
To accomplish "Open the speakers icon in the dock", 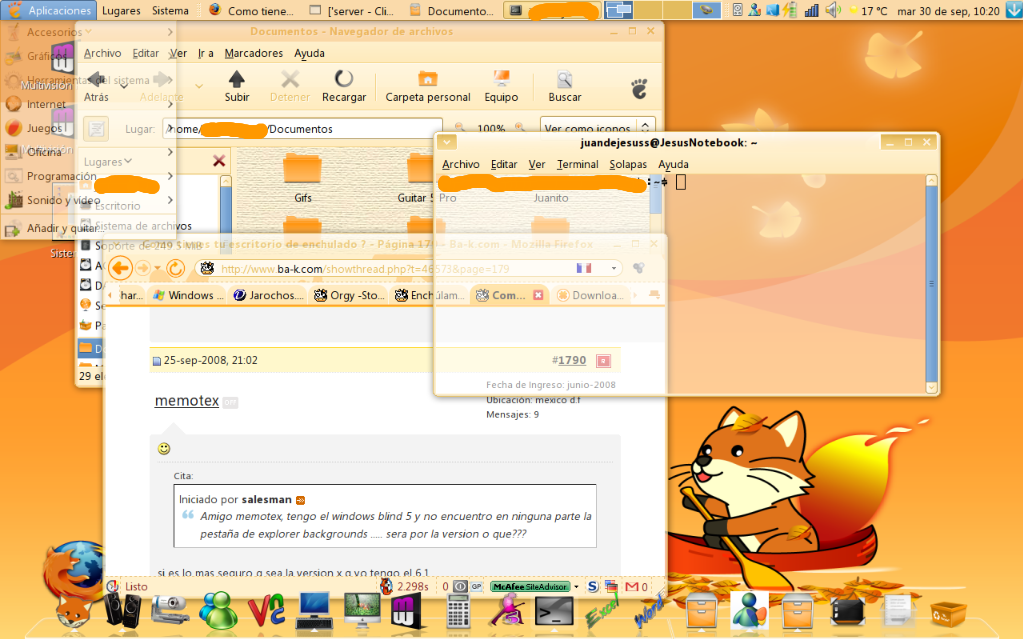I will pyautogui.click(x=122, y=610).
